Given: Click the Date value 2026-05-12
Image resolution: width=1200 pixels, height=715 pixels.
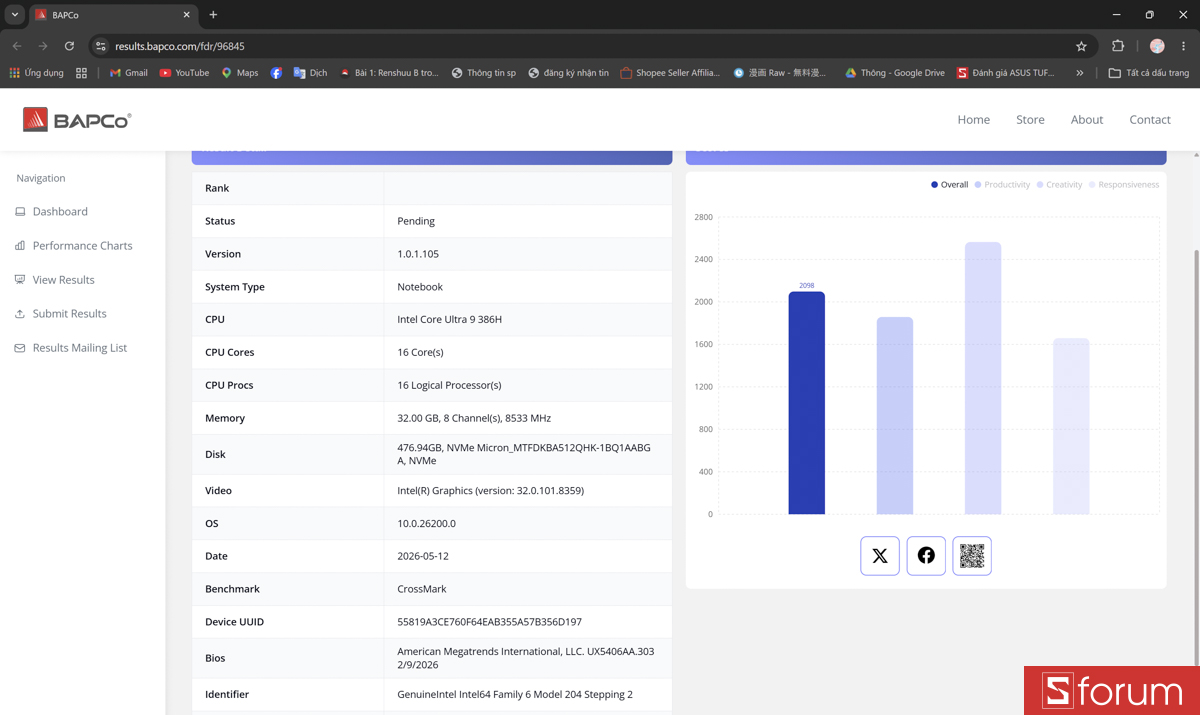Looking at the screenshot, I should point(424,556).
